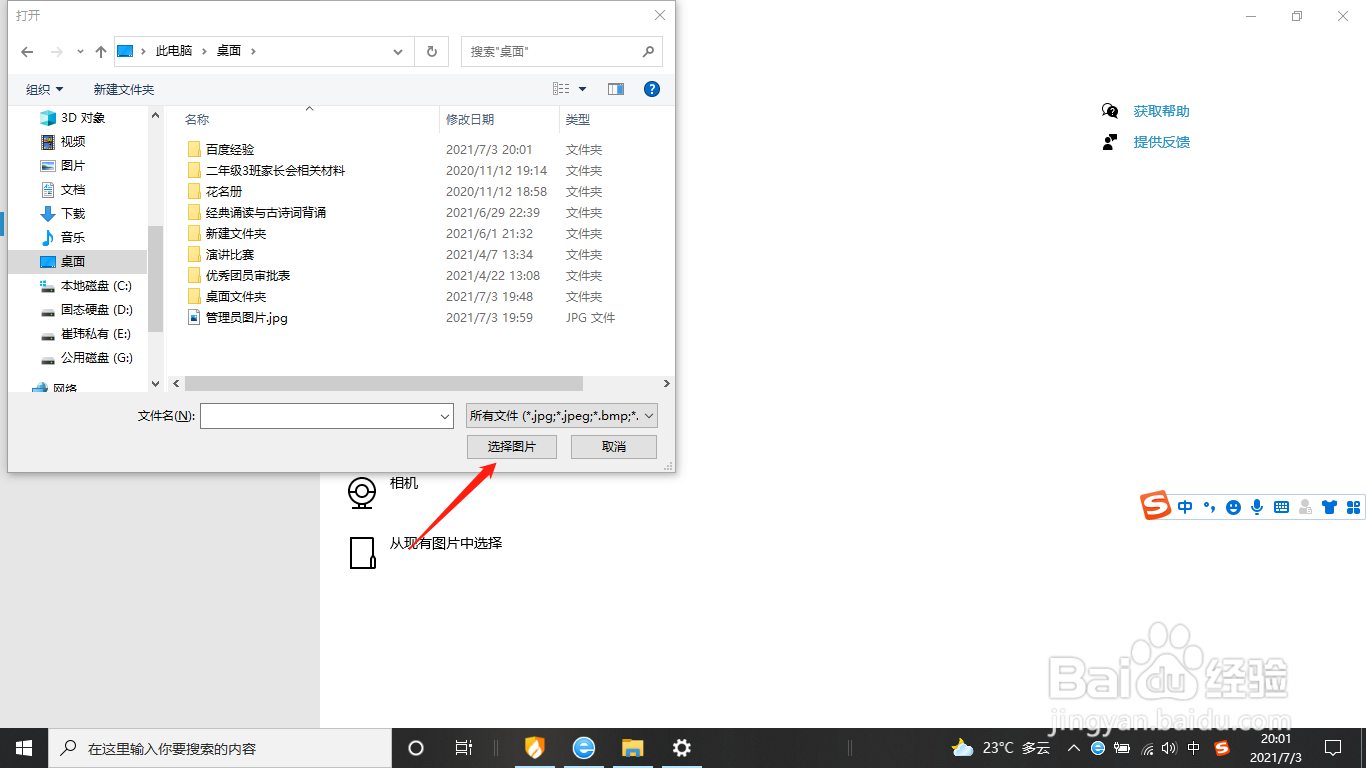Show the preview pane
This screenshot has height=768, width=1366.
click(x=616, y=89)
